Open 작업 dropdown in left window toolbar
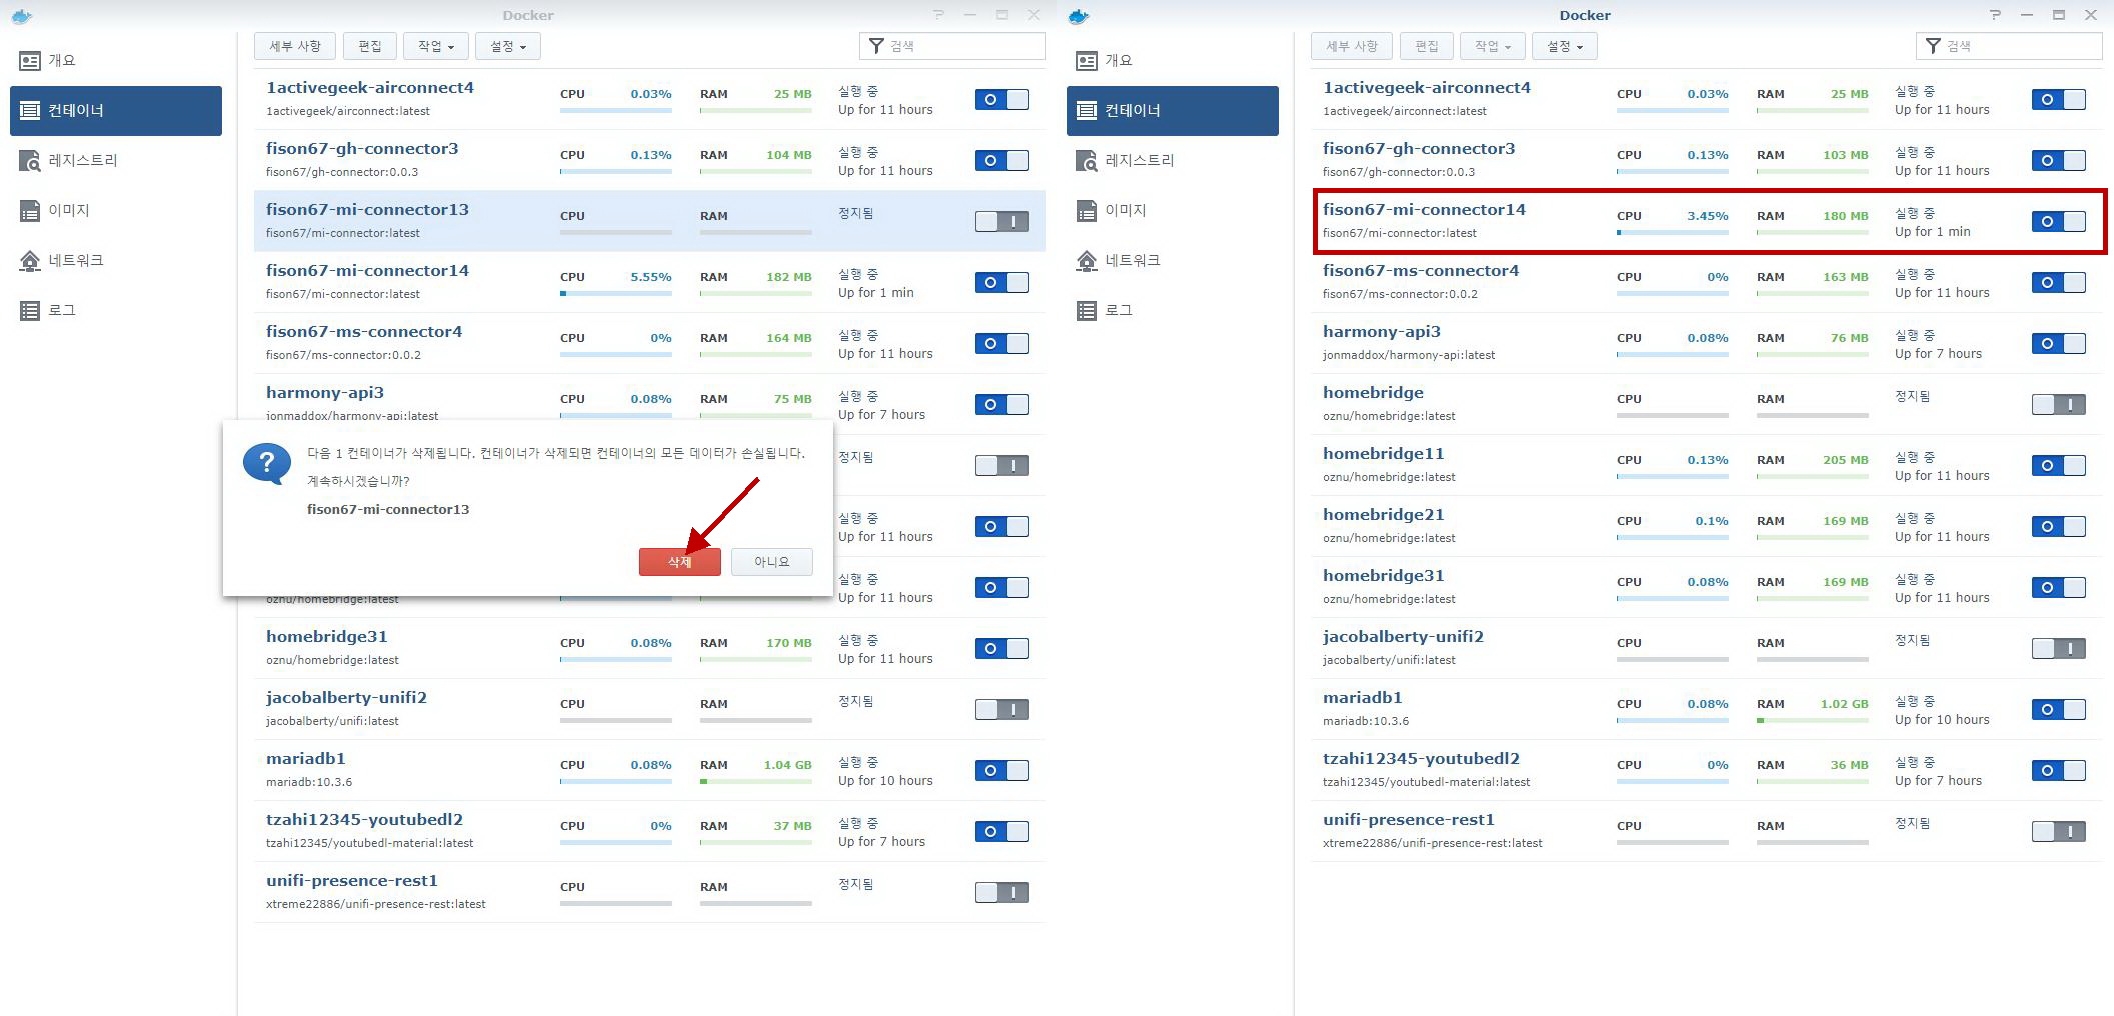 click(436, 46)
